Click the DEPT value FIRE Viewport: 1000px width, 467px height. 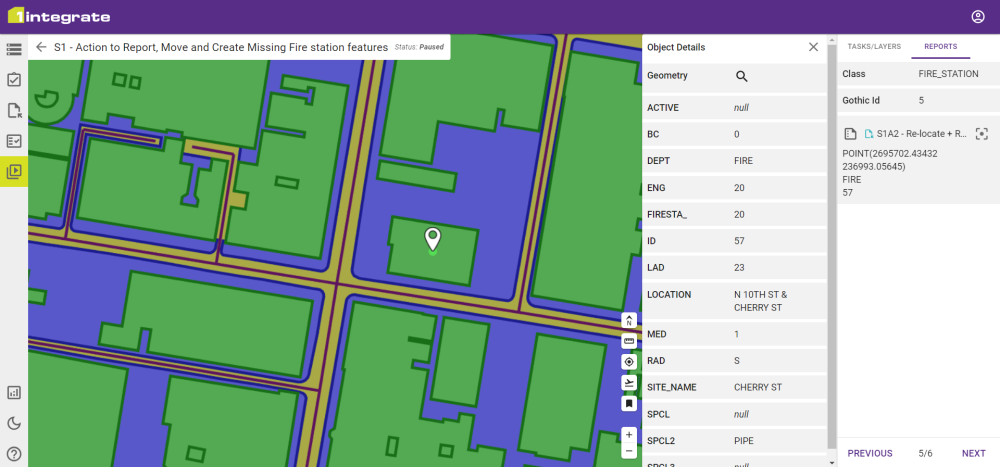743,161
